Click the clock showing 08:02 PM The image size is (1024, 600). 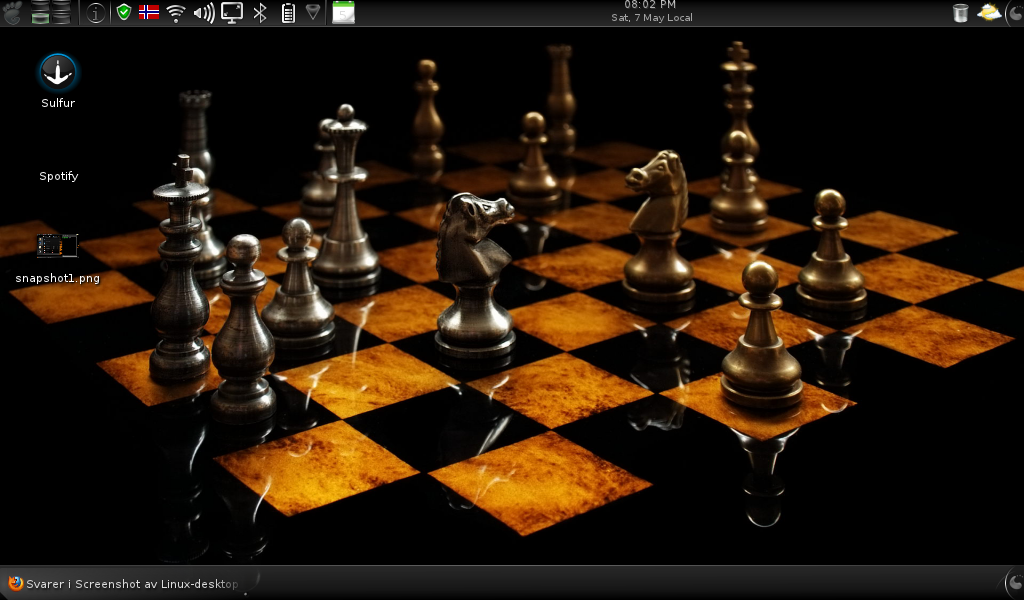[x=651, y=12]
